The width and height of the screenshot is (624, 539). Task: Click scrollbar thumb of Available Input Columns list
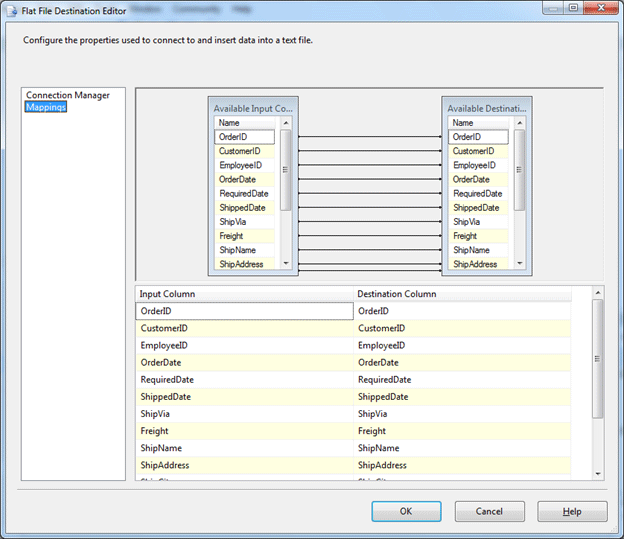pyautogui.click(x=285, y=170)
